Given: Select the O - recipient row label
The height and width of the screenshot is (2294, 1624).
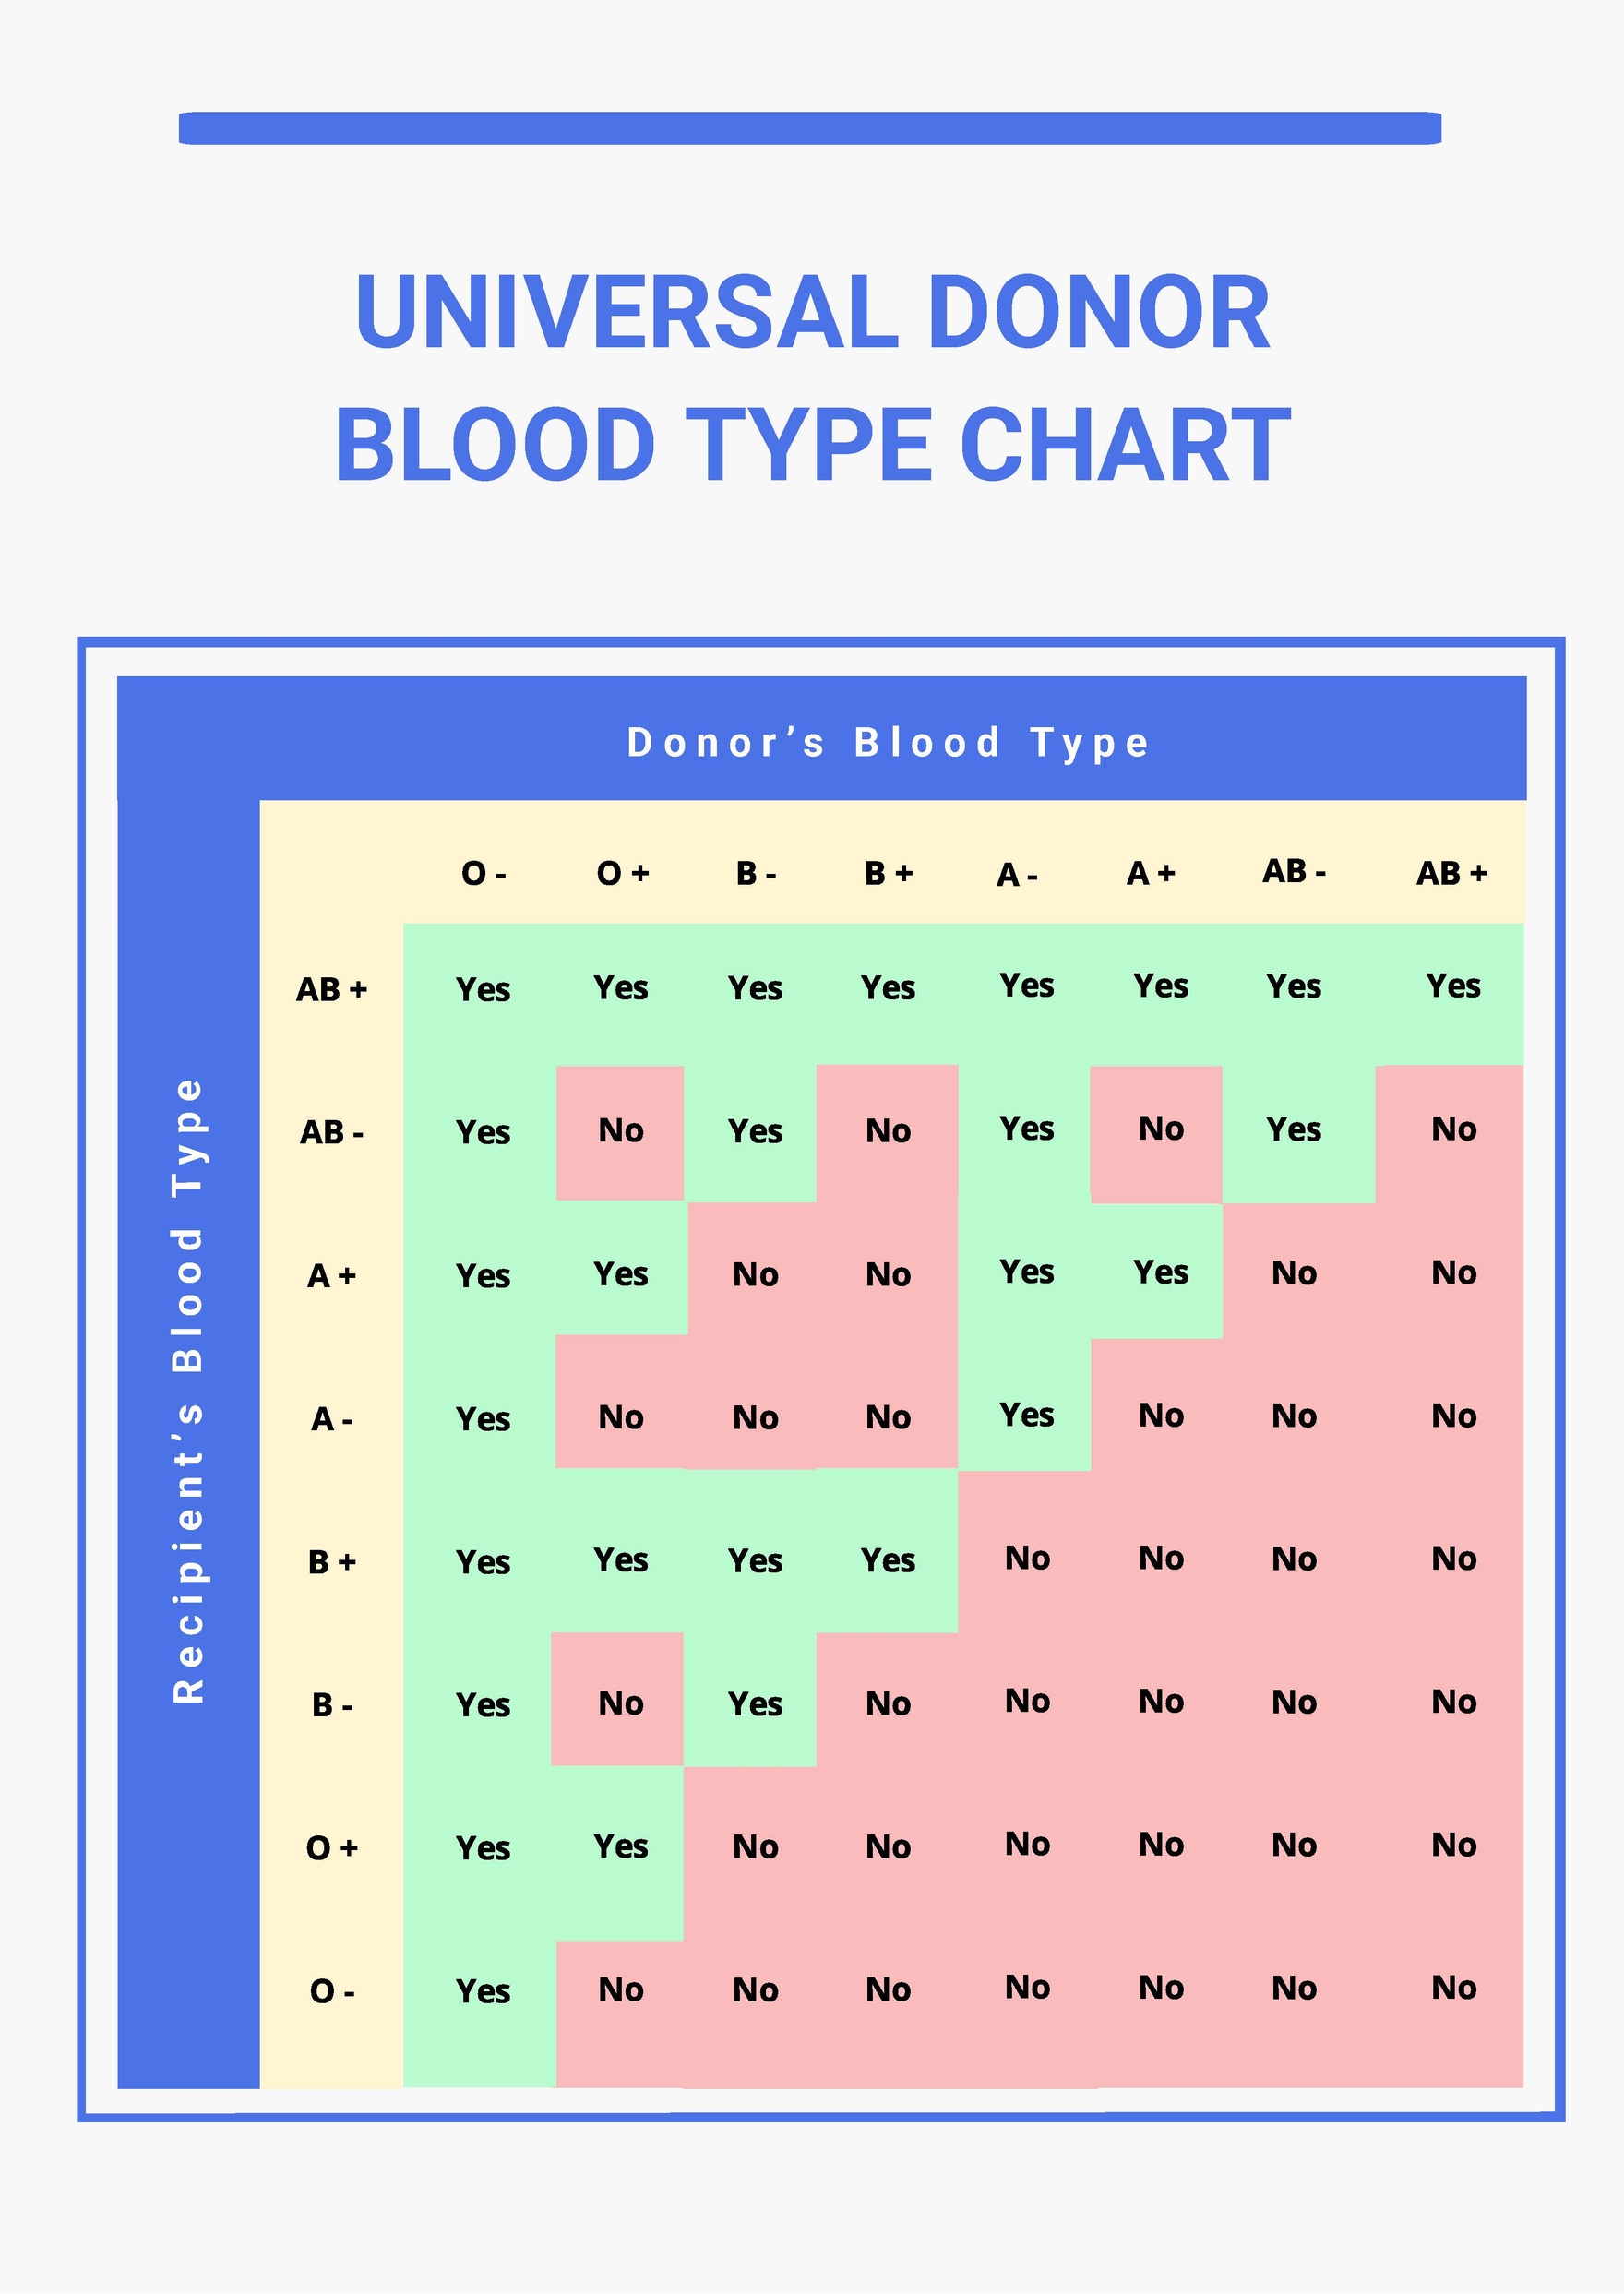Looking at the screenshot, I should (x=331, y=1991).
